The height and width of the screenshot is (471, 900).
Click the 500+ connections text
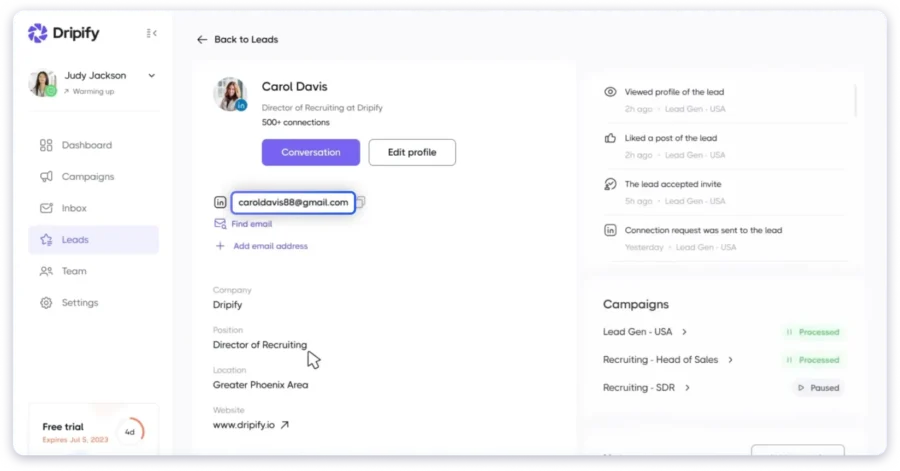click(x=296, y=123)
